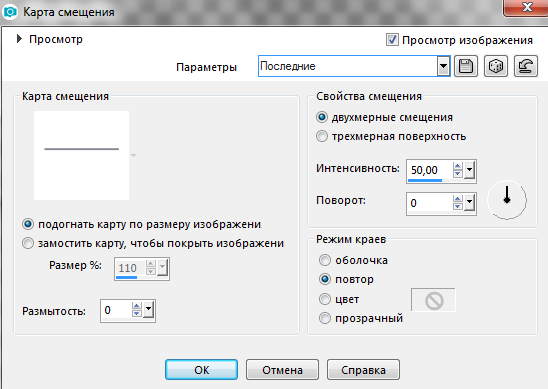Click the Последние text in presets box
The image size is (548, 389).
[x=288, y=66]
